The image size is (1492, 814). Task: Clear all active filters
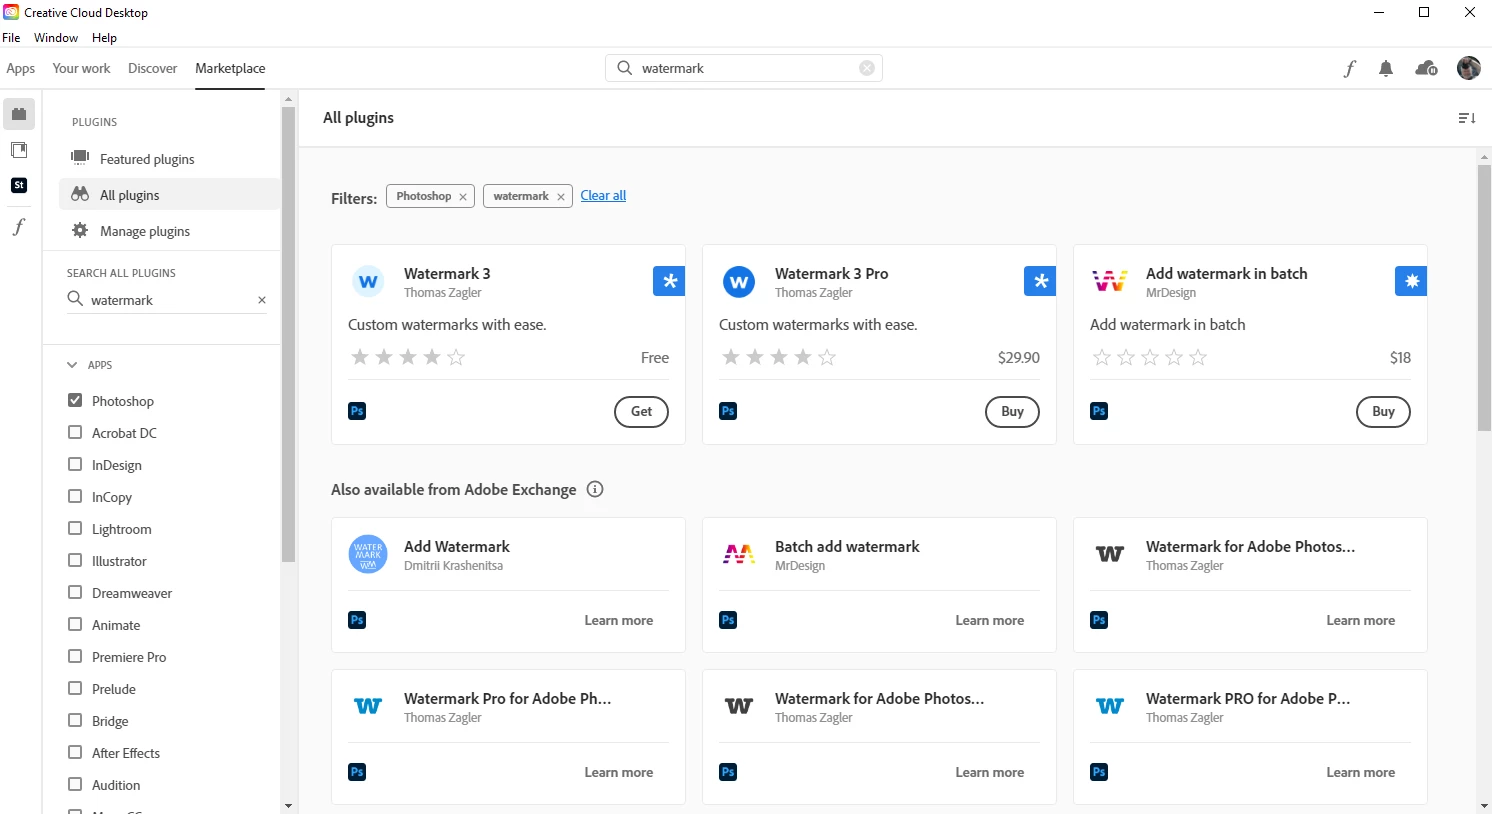tap(603, 195)
